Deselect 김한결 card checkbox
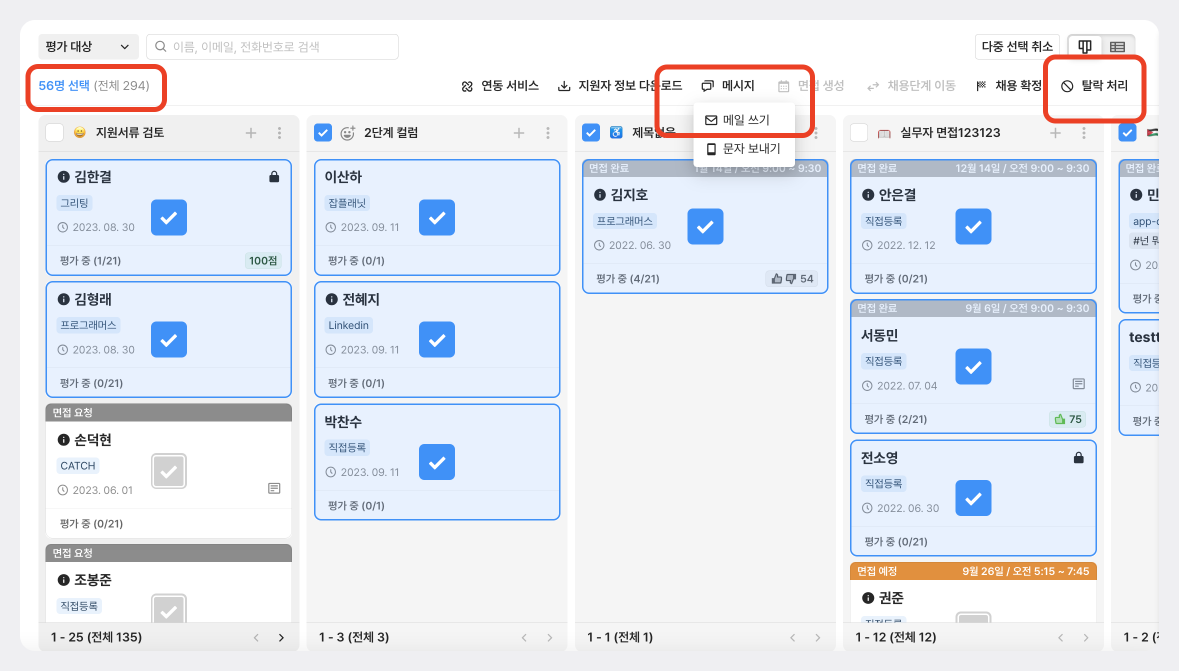 169,217
